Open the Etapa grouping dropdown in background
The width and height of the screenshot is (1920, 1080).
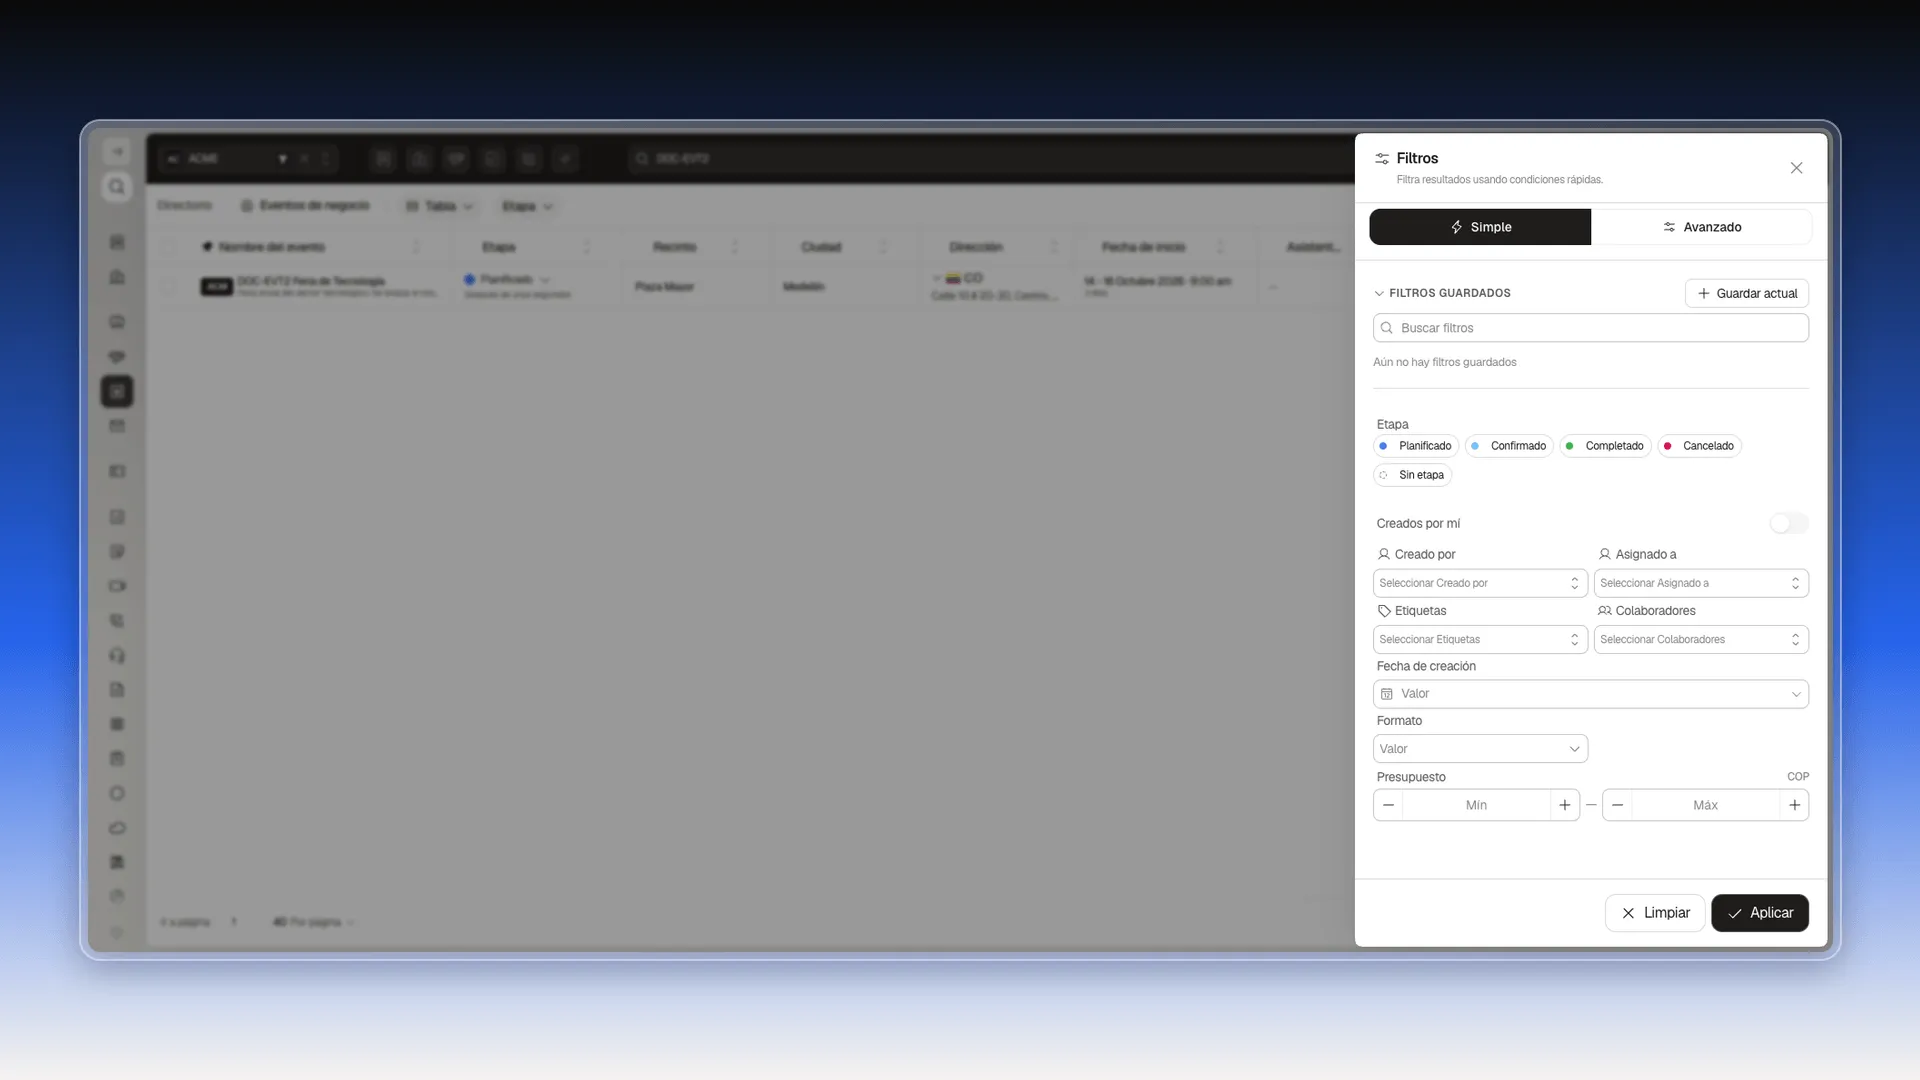coord(527,206)
